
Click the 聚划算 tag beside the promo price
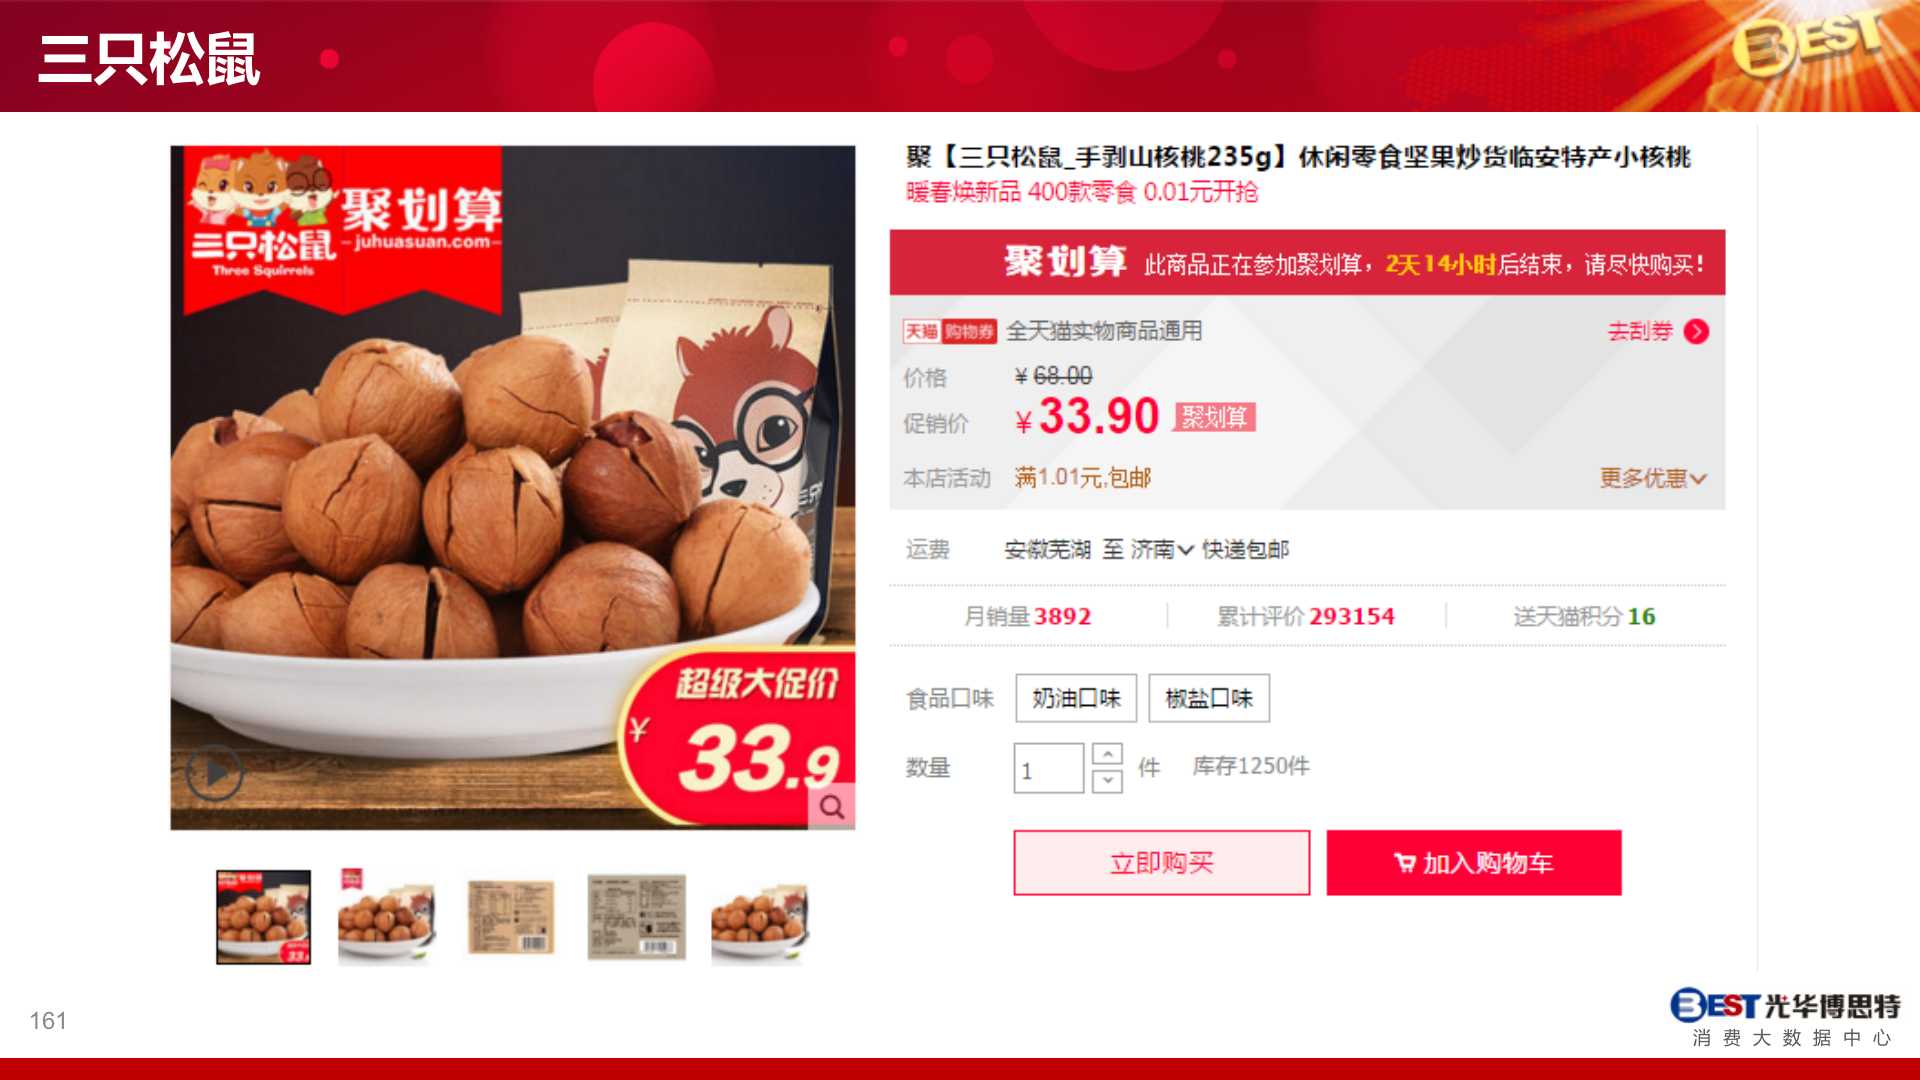coord(1215,417)
